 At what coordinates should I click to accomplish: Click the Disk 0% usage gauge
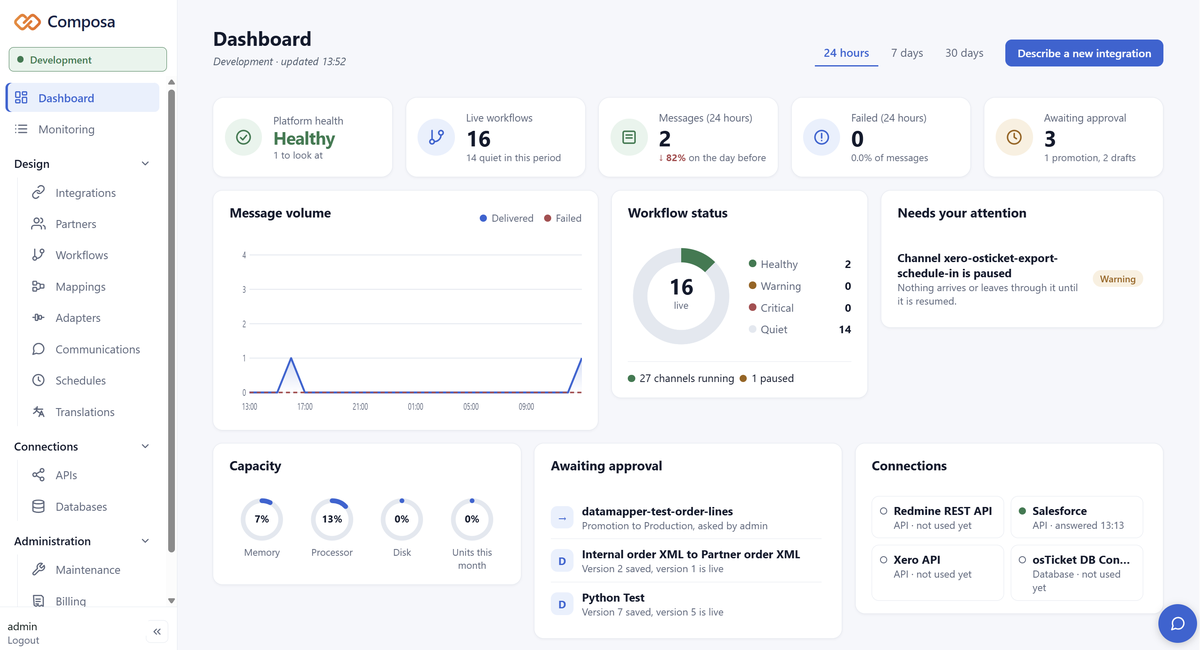[x=402, y=519]
